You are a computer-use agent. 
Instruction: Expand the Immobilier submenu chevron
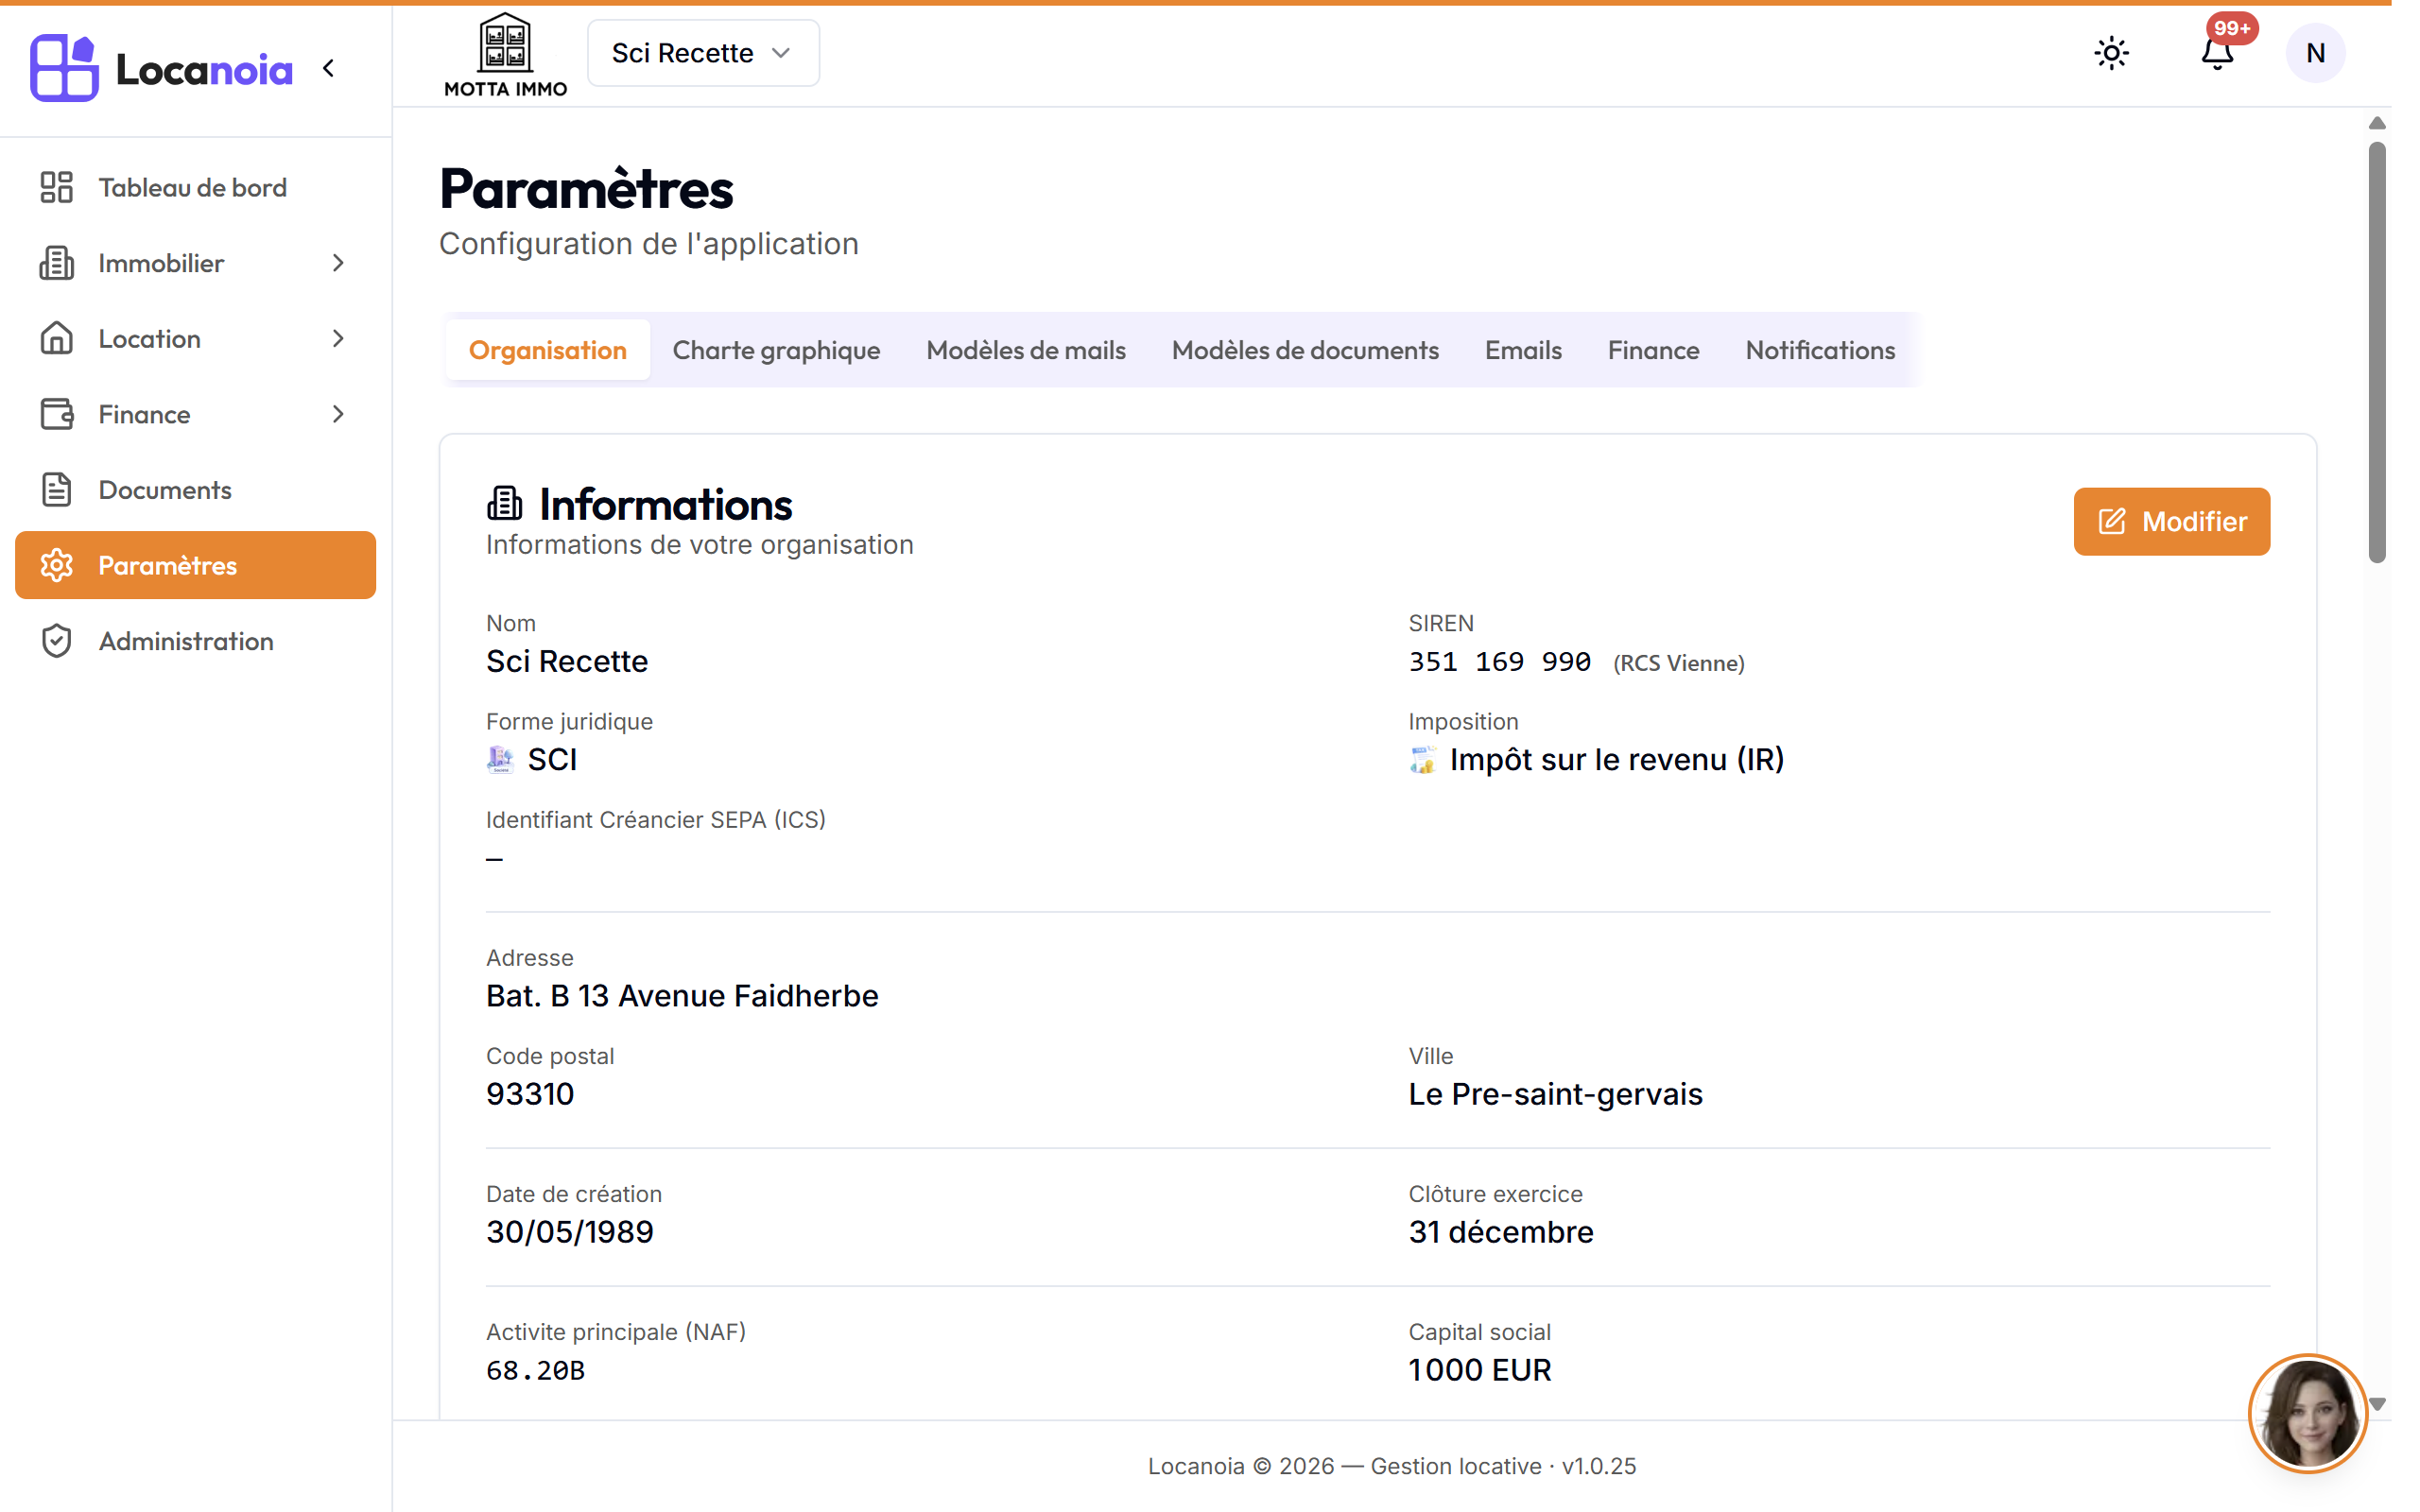[x=338, y=263]
